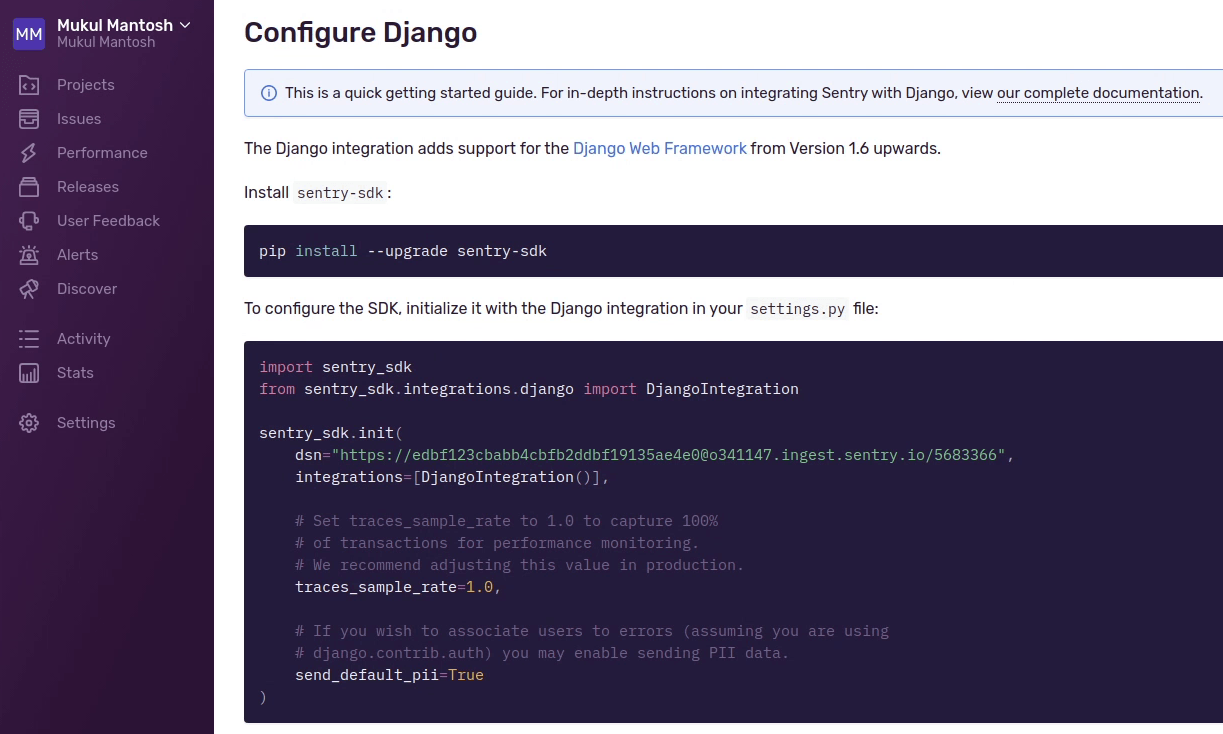Screen dimensions: 1223x734
Task: Click the Settings gear icon
Action: click(29, 423)
